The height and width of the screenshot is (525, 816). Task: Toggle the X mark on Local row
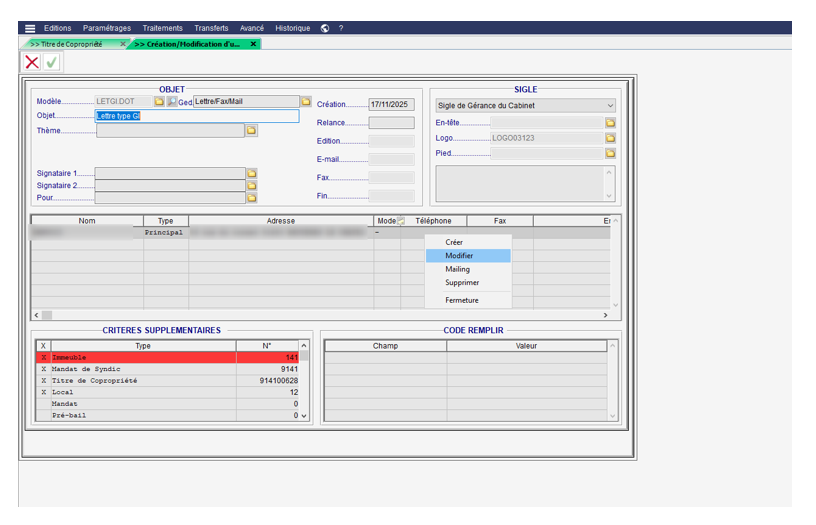point(43,392)
